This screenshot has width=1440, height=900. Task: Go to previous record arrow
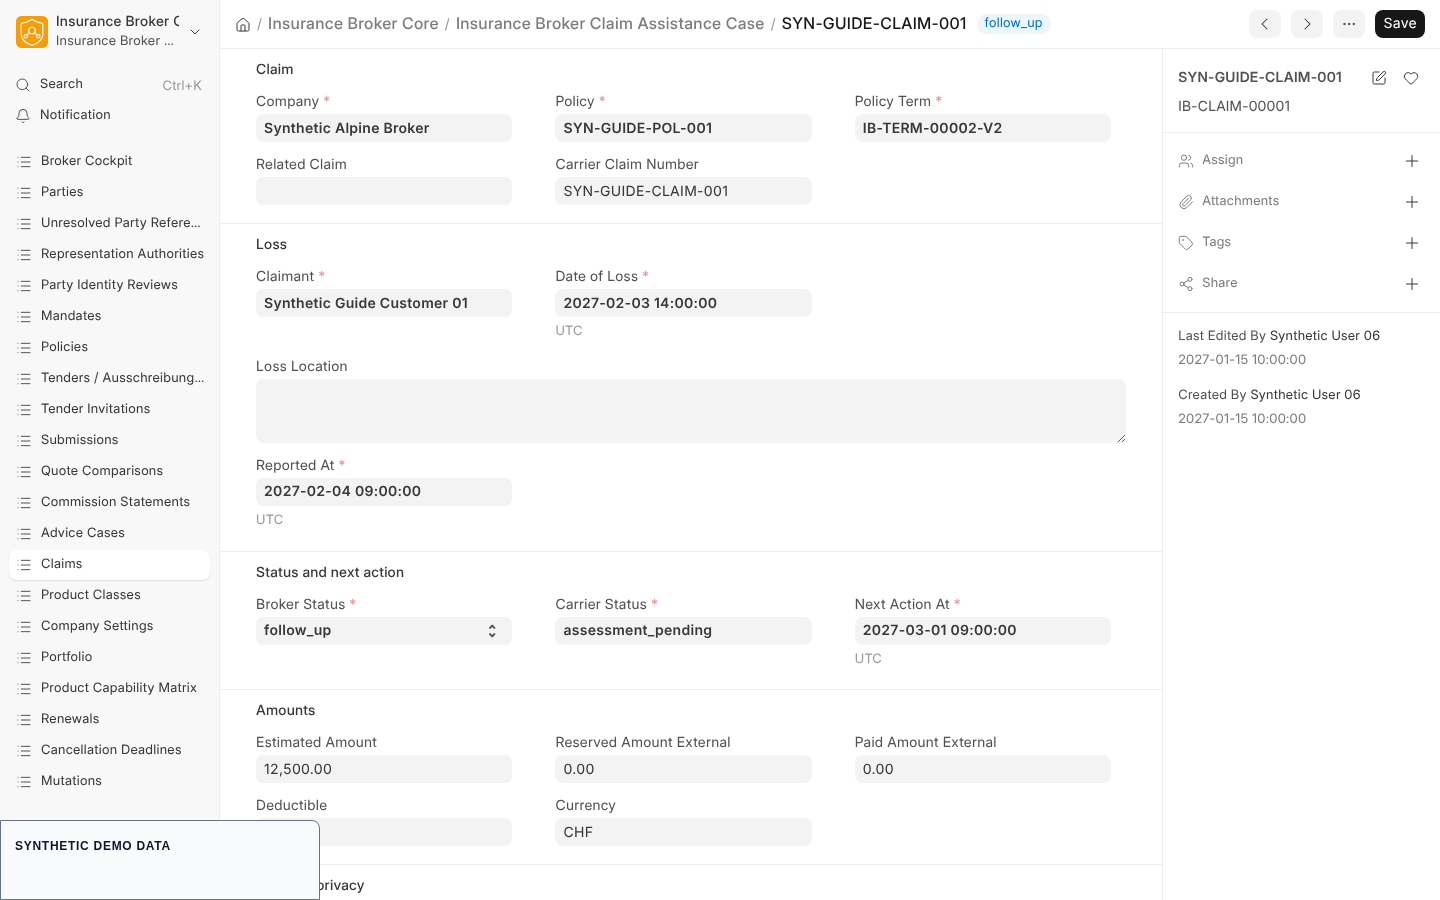tap(1265, 24)
